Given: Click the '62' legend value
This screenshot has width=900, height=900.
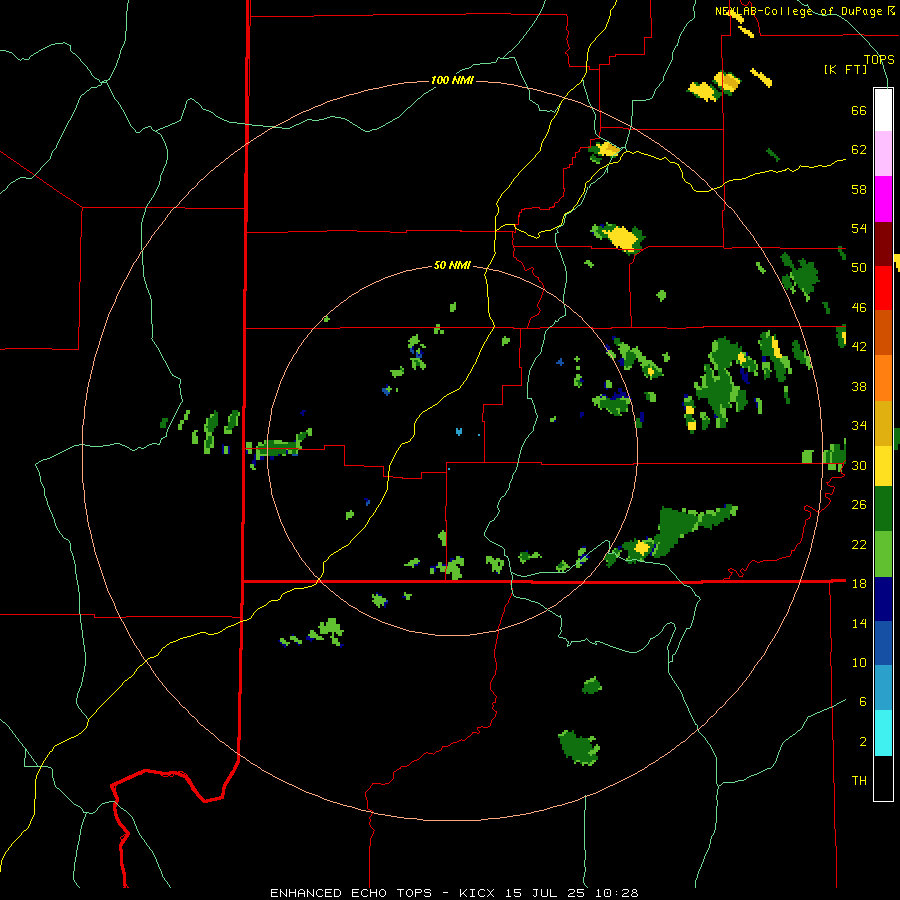Looking at the screenshot, I should point(859,150).
